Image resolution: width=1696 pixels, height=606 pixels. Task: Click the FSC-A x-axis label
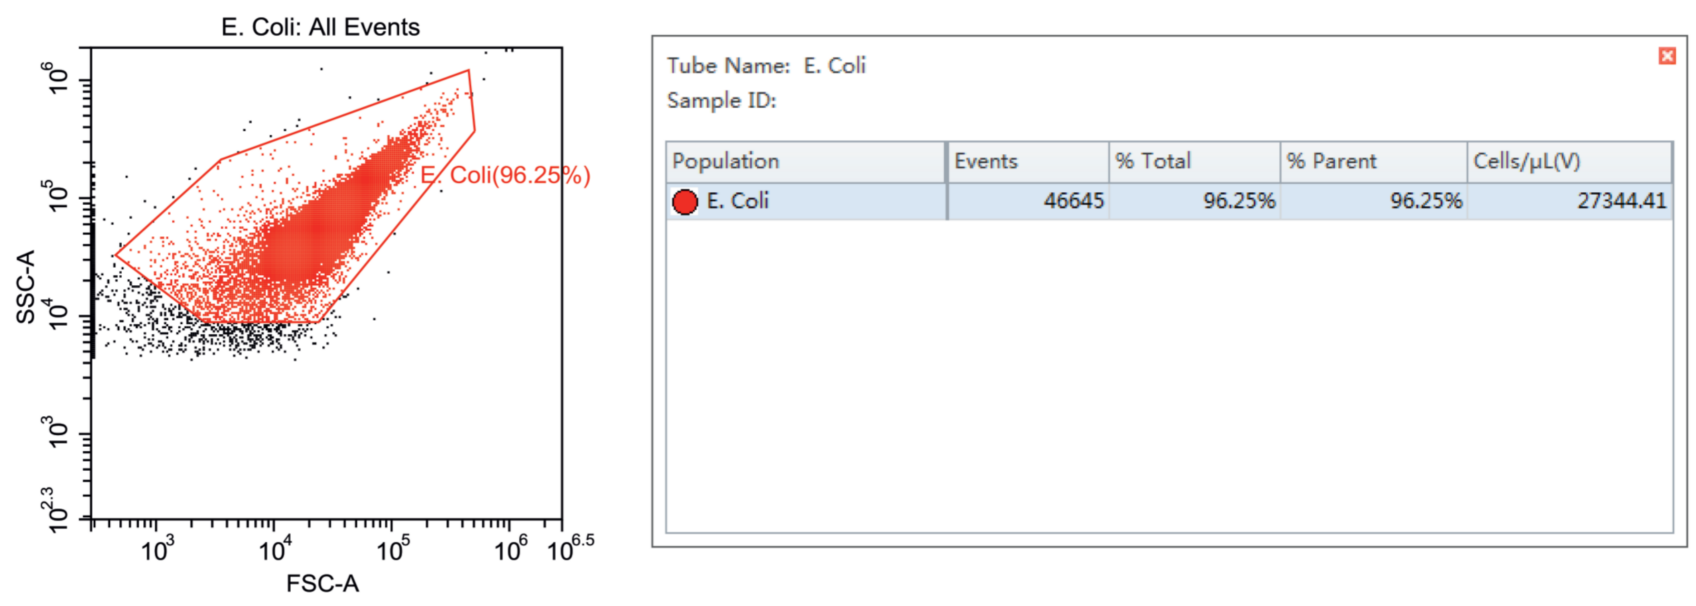click(x=322, y=584)
